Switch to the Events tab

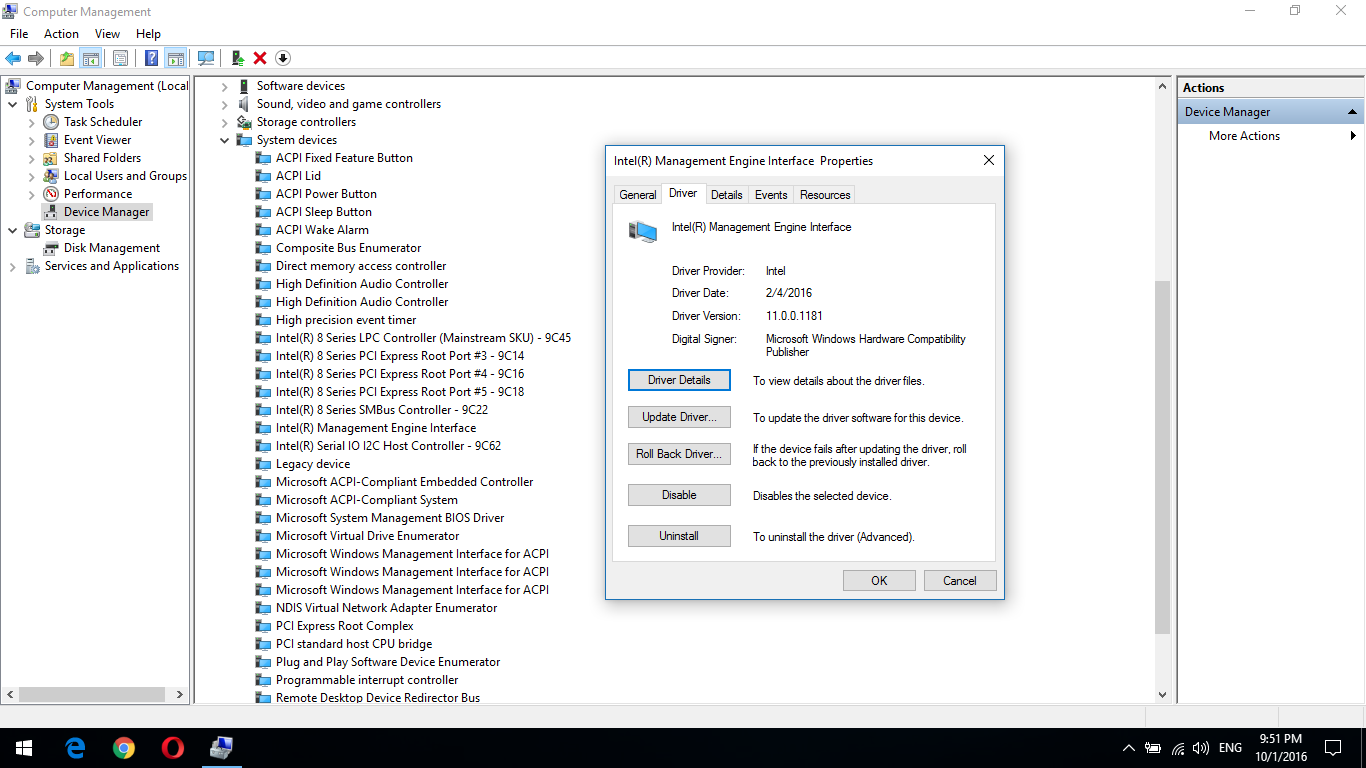point(771,195)
